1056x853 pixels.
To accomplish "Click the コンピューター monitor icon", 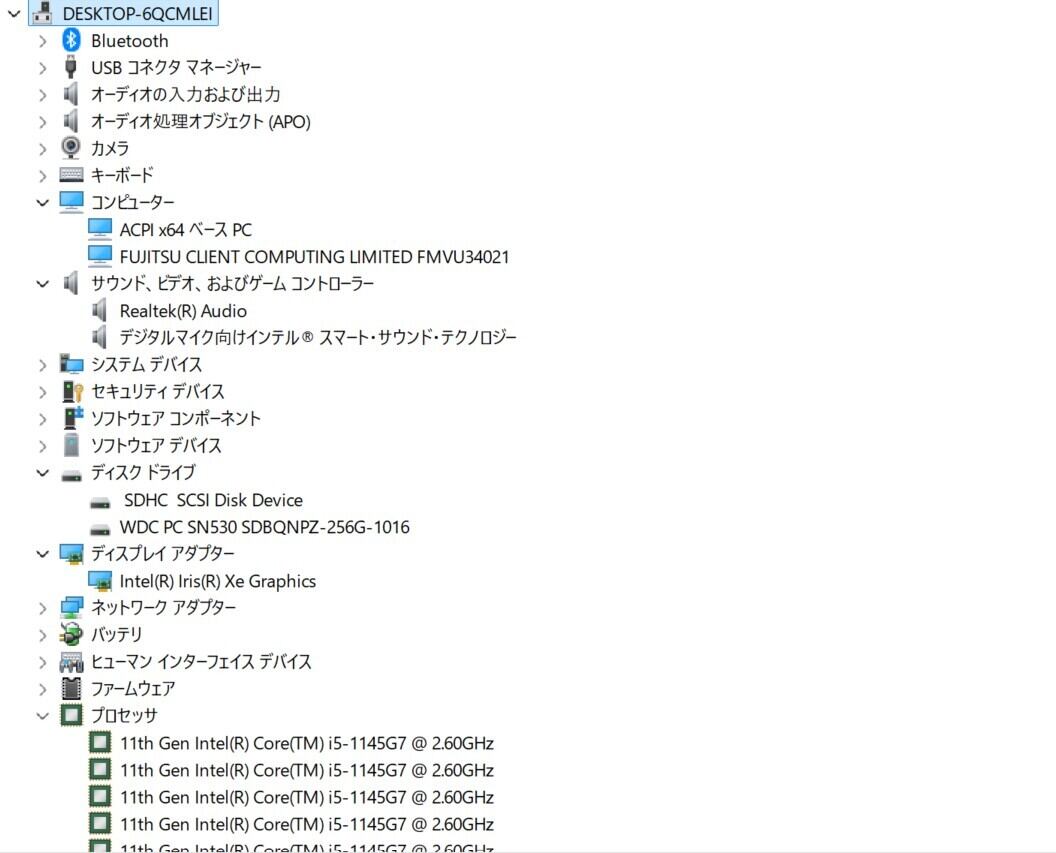I will tap(71, 202).
